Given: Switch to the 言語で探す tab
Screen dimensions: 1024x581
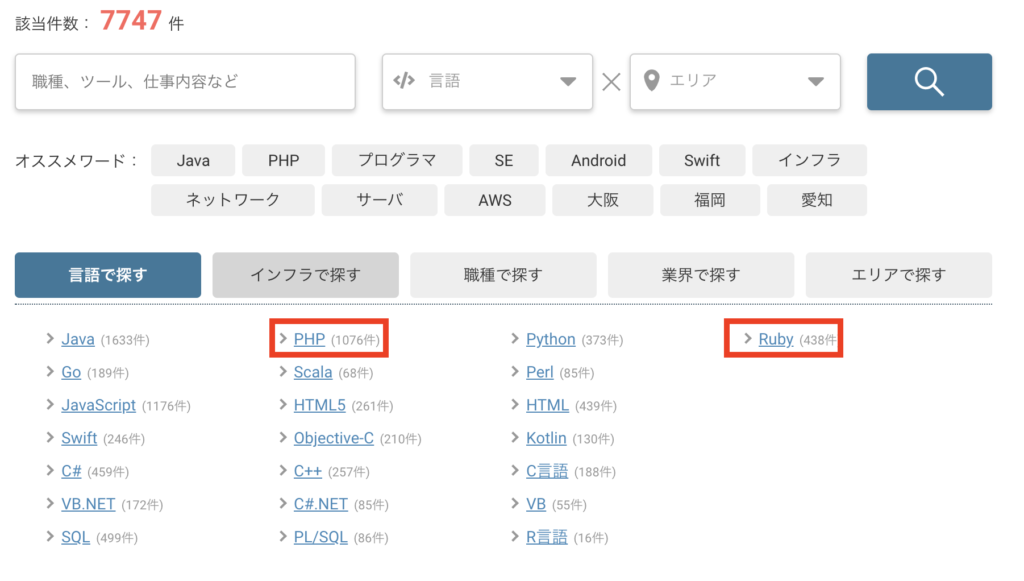Looking at the screenshot, I should [108, 275].
